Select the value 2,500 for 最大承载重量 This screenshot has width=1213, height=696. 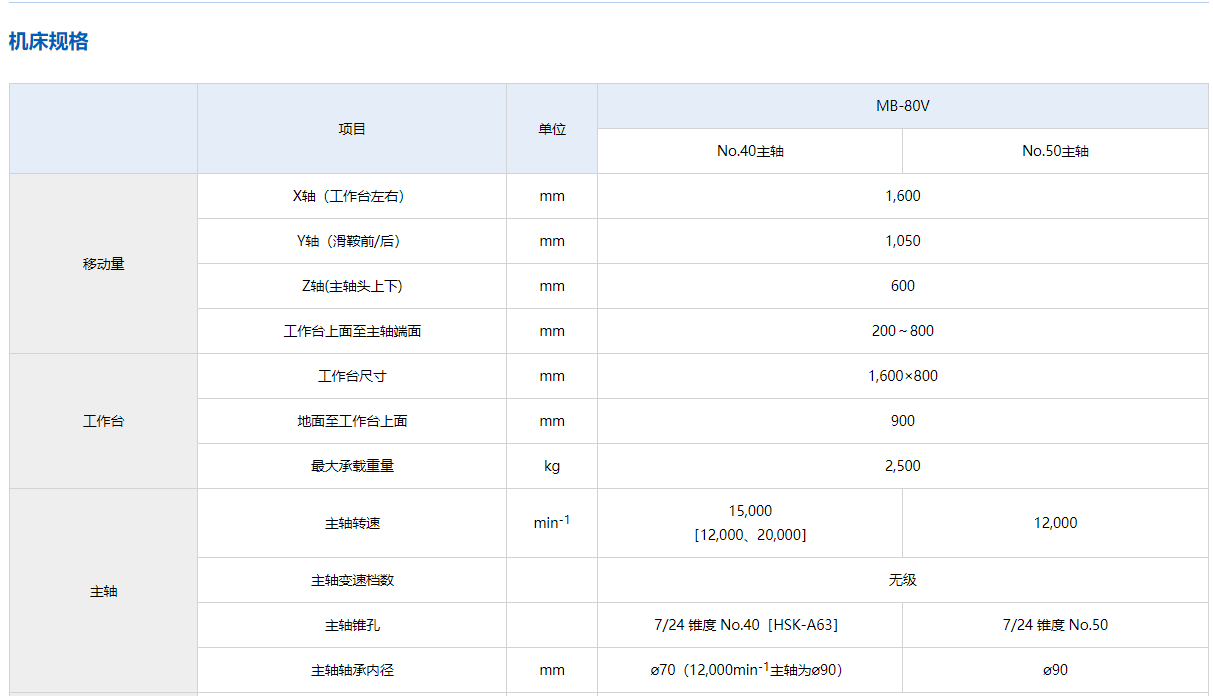coord(903,466)
